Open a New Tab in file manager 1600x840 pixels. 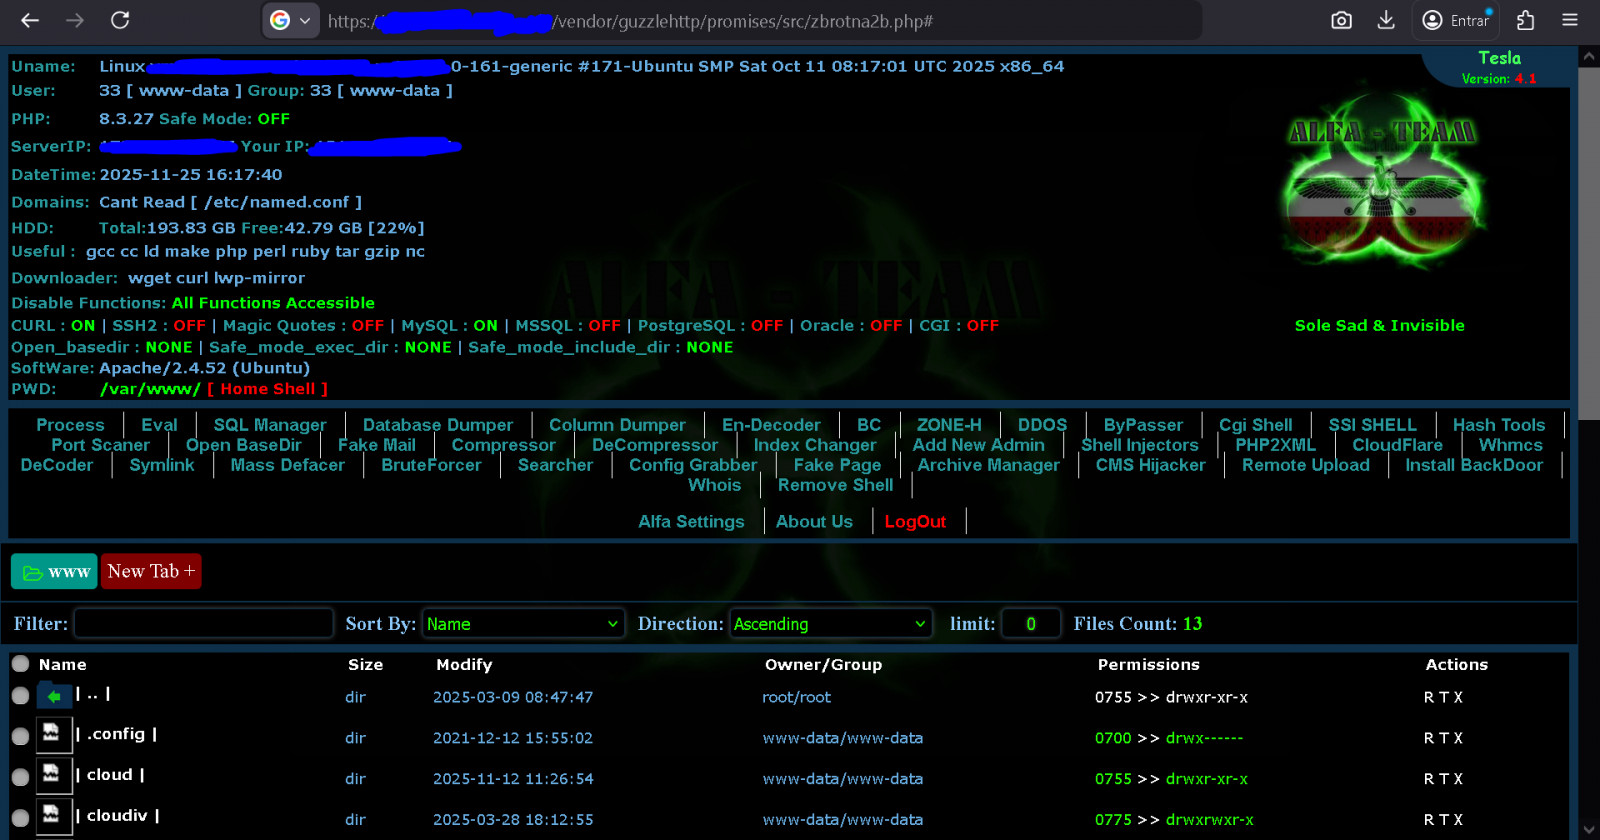(151, 572)
